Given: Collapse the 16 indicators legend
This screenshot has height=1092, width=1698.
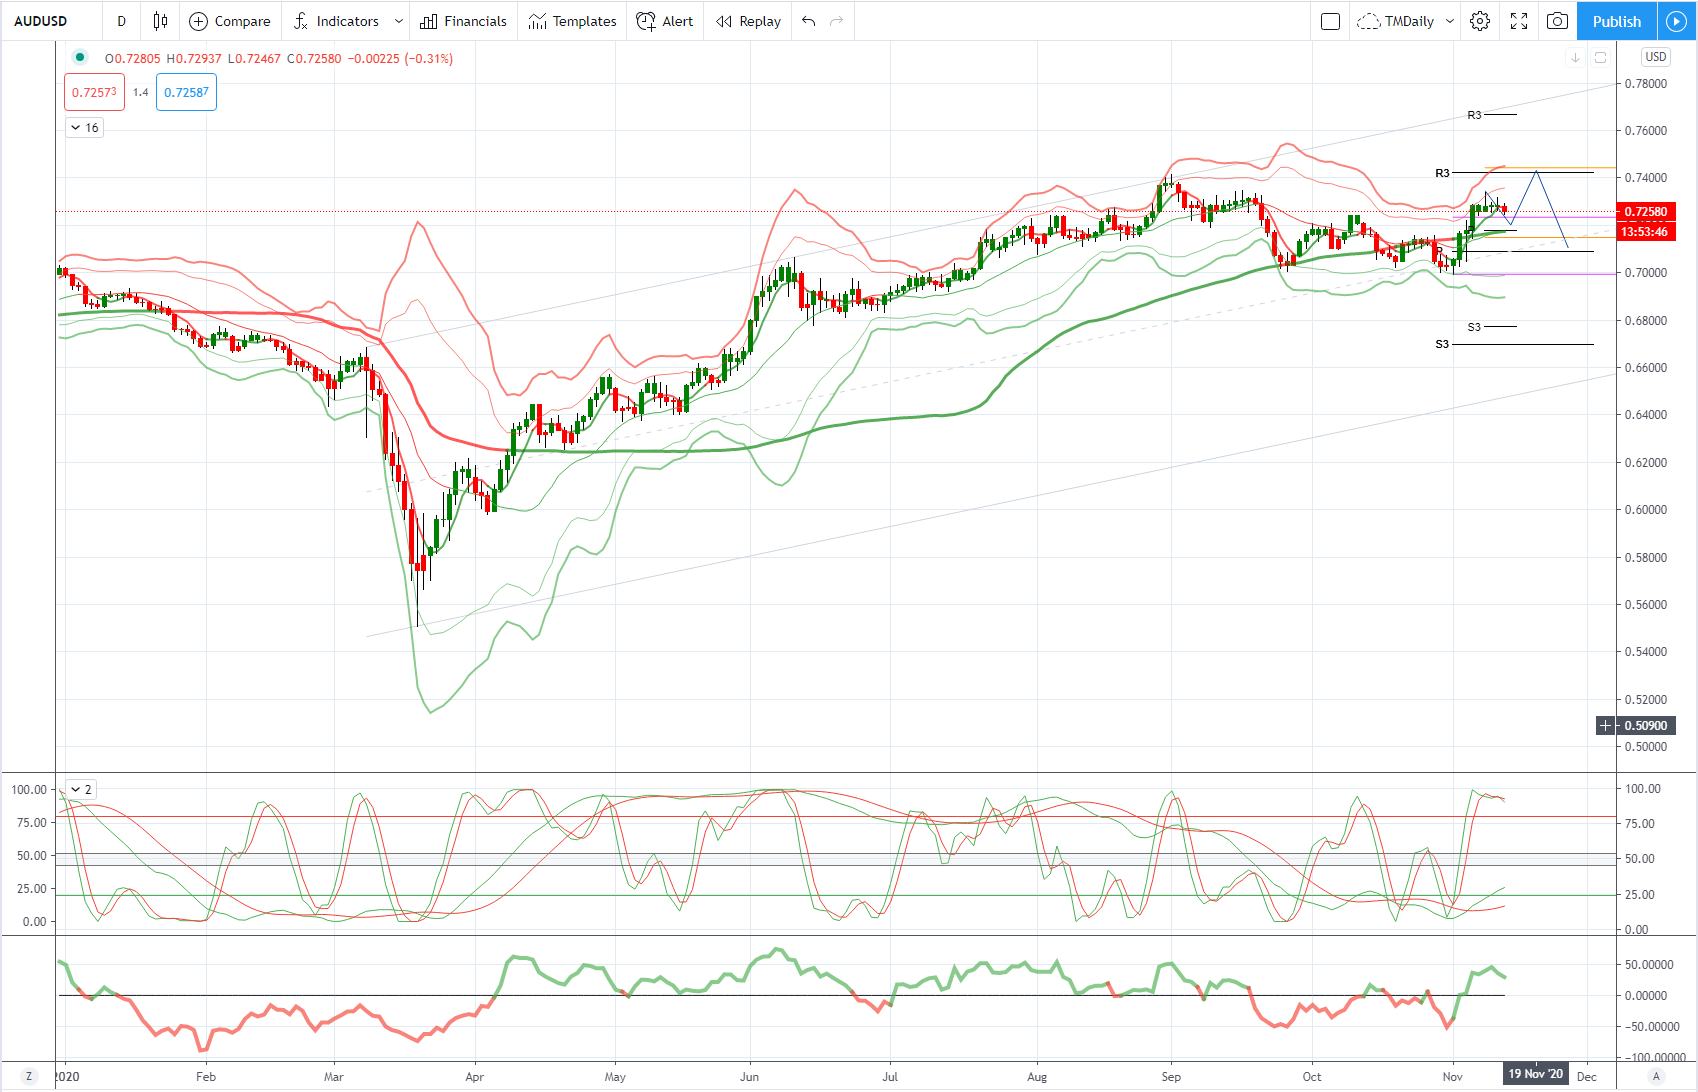Looking at the screenshot, I should click(84, 128).
